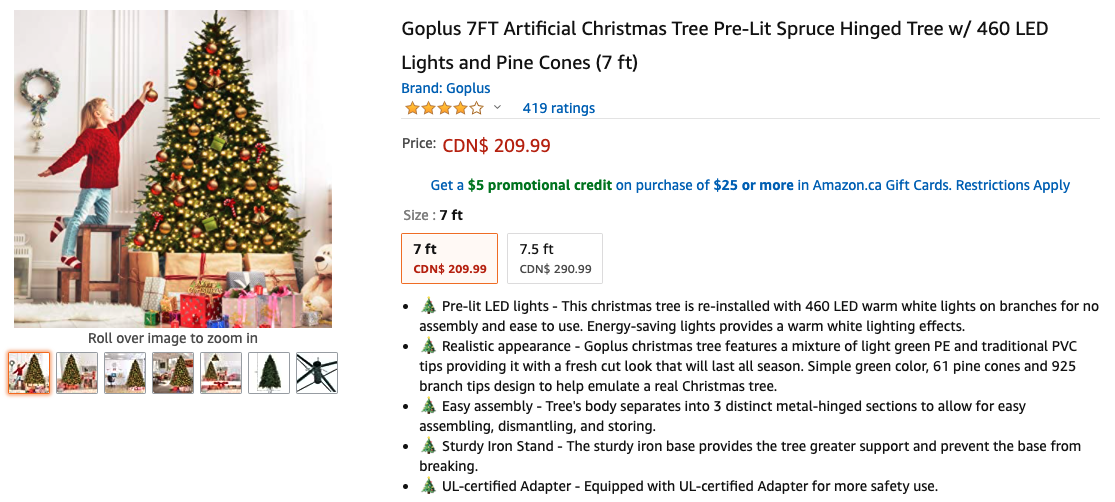
Task: Visit the Brand: Goplus store link
Action: [446, 88]
